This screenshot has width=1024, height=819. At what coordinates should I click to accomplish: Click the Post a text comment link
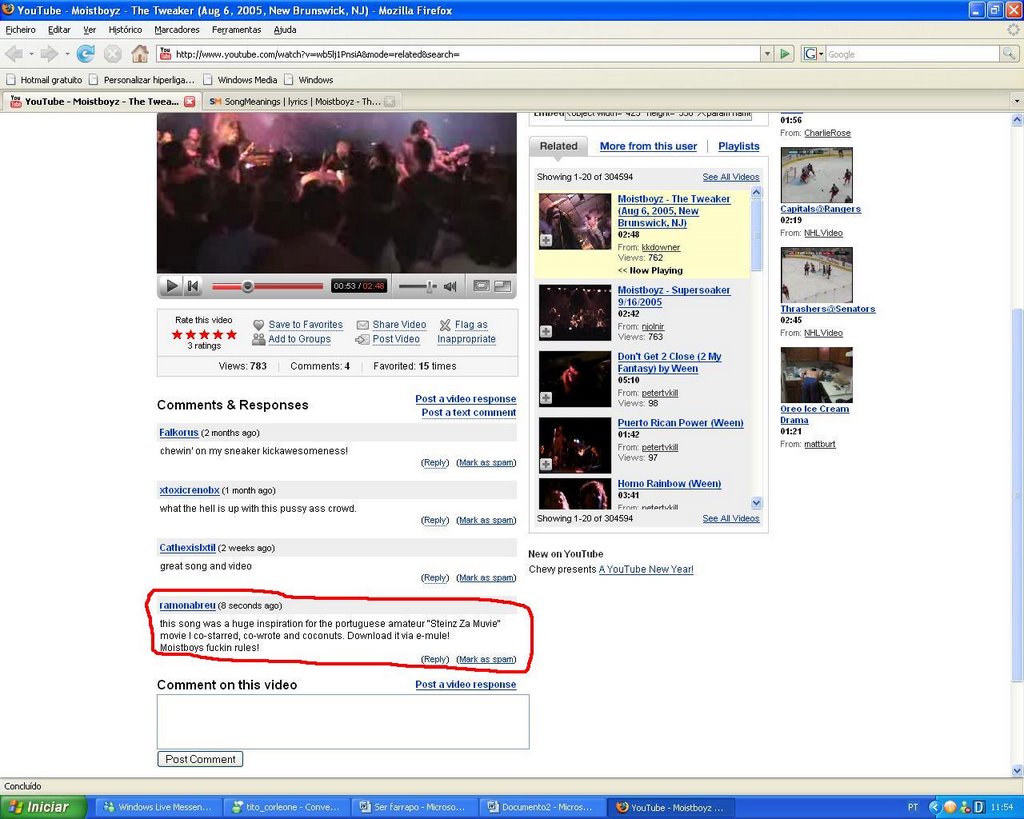point(468,412)
